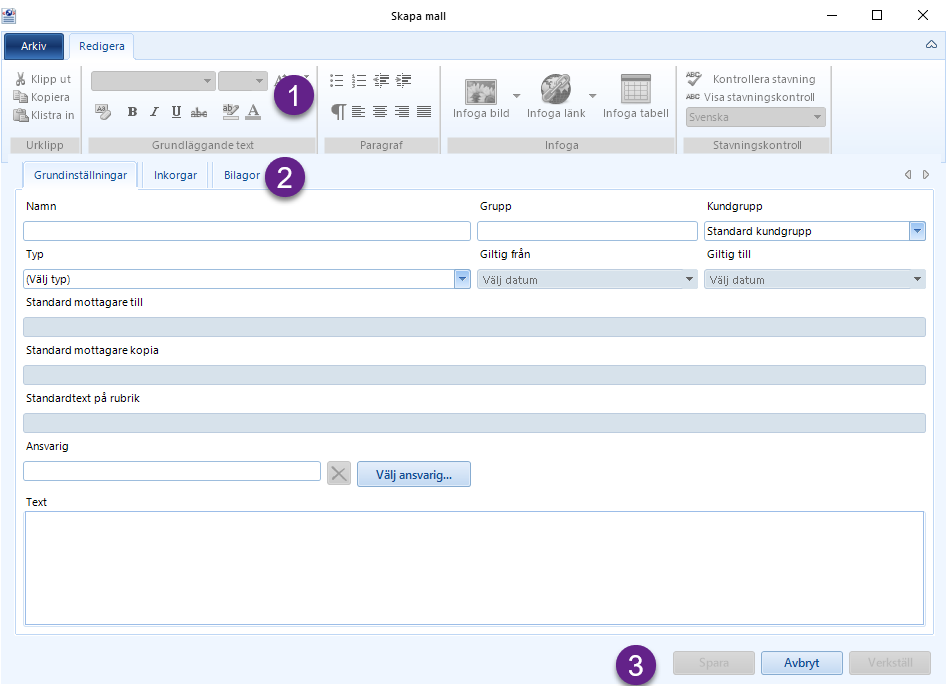947x686 pixels.
Task: Click the Kopiera copy icon
Action: point(21,97)
